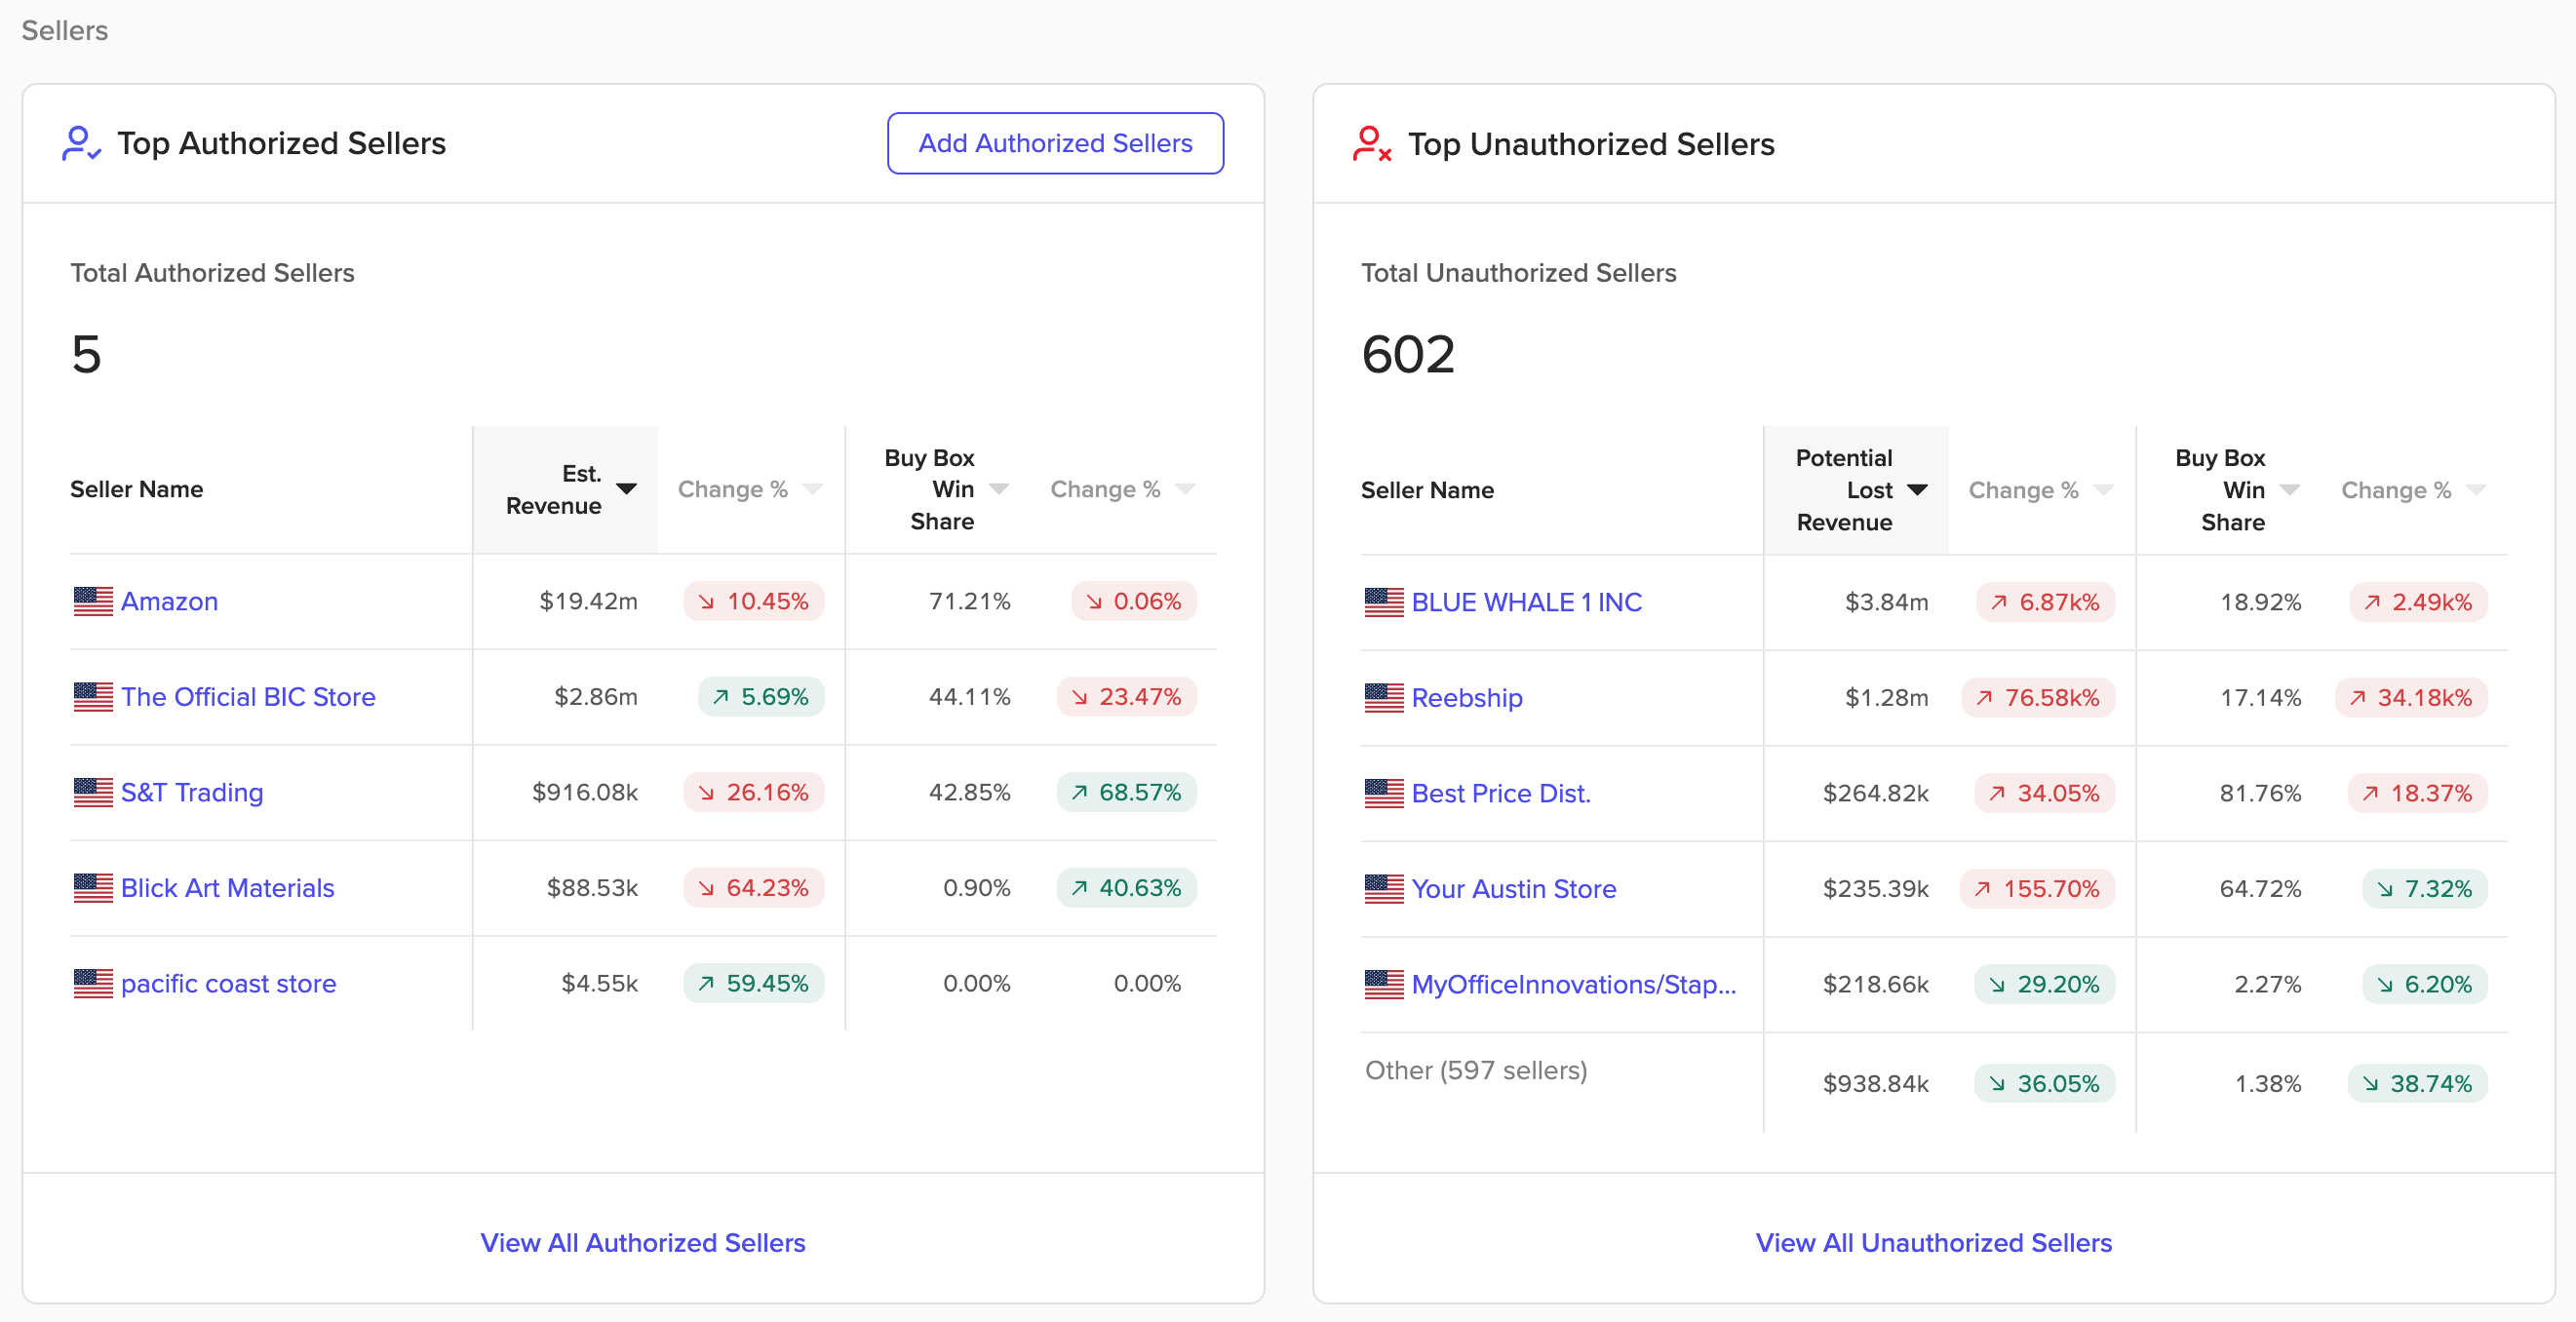Open View All Authorized Sellers link
The height and width of the screenshot is (1322, 2576).
[x=643, y=1243]
